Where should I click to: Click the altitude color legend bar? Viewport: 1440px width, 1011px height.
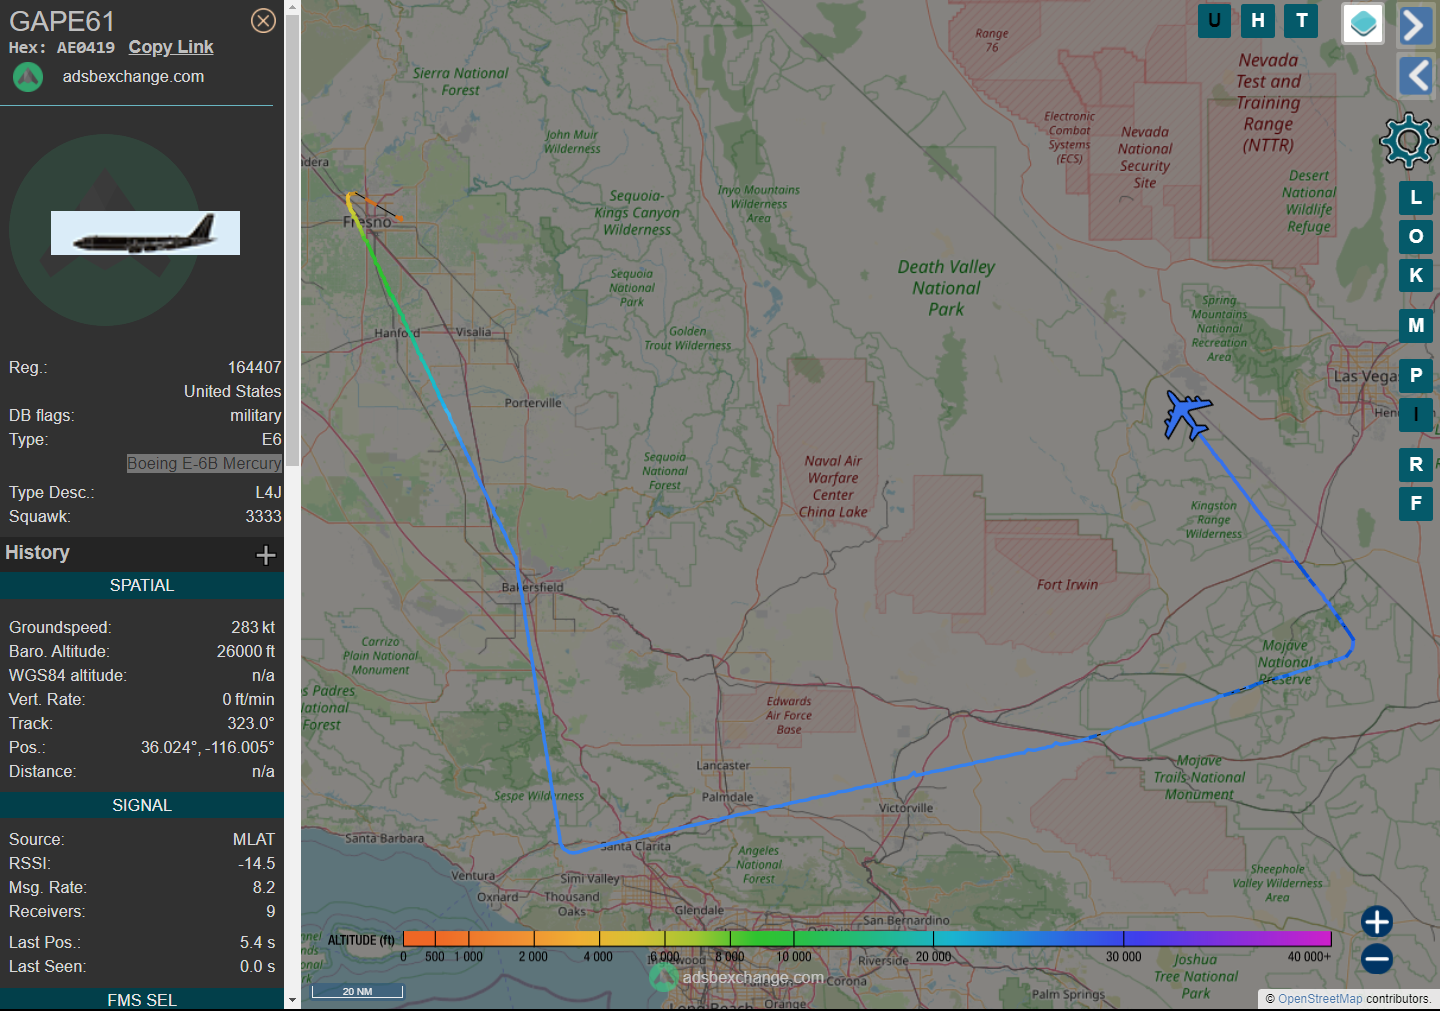pos(867,938)
